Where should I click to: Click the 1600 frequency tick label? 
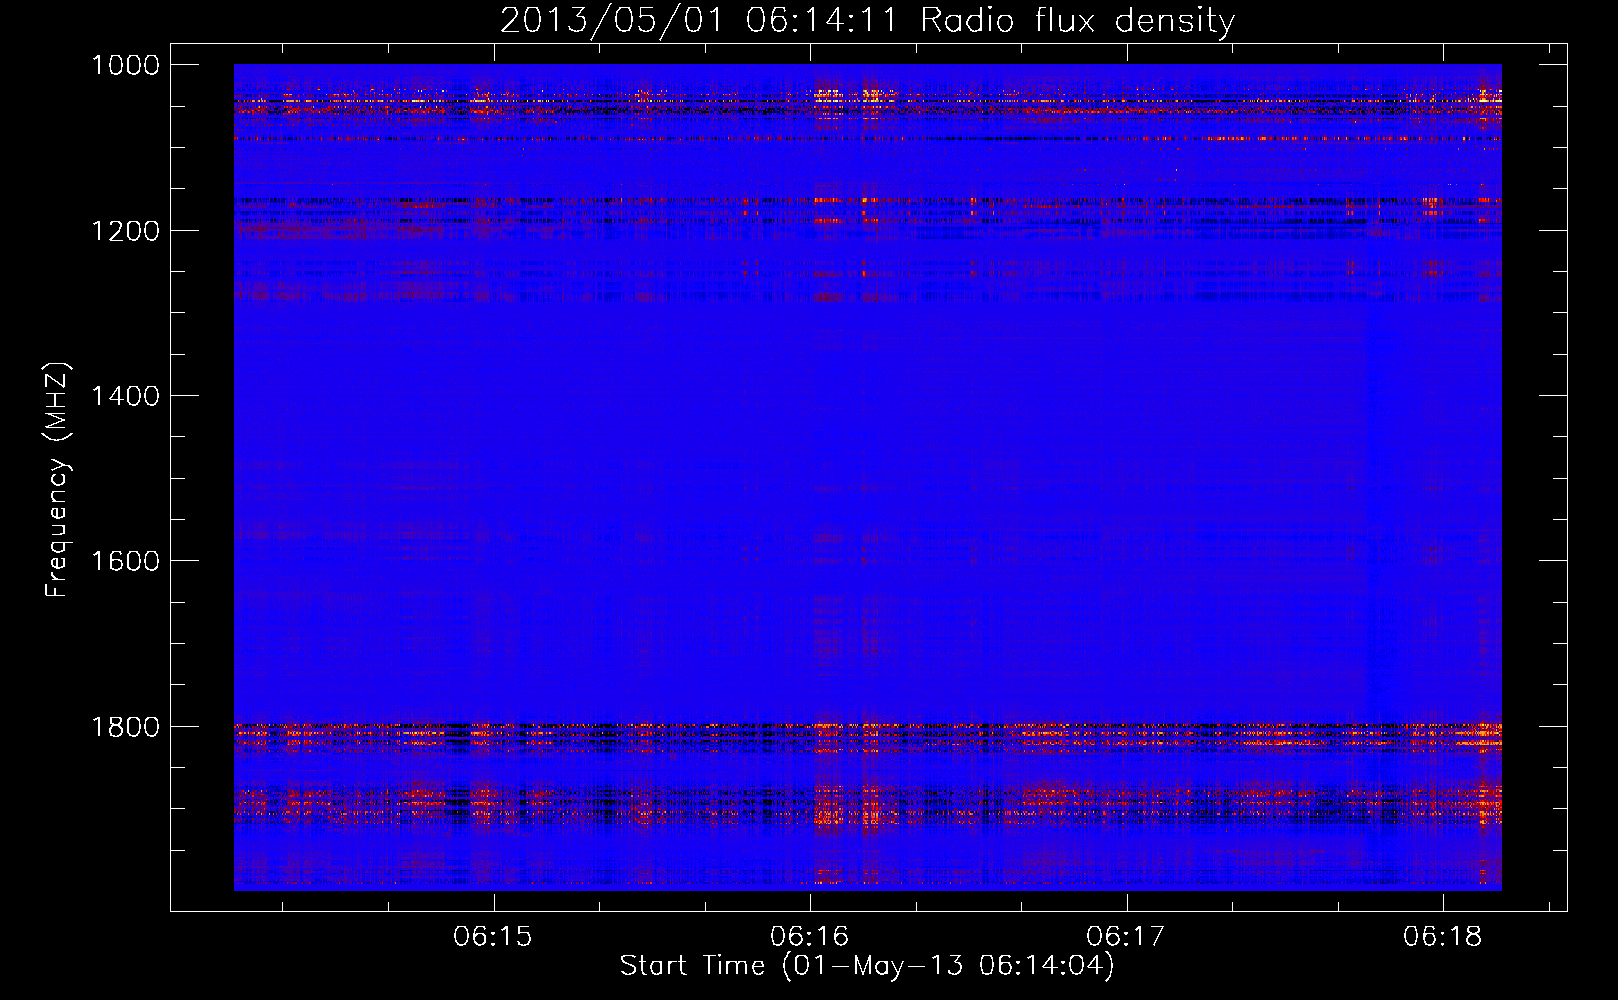[125, 561]
